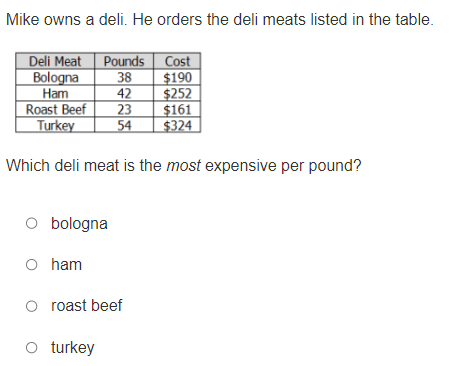Image resolution: width=449 pixels, height=366 pixels.
Task: Click the $190 cost cell
Action: [x=177, y=77]
